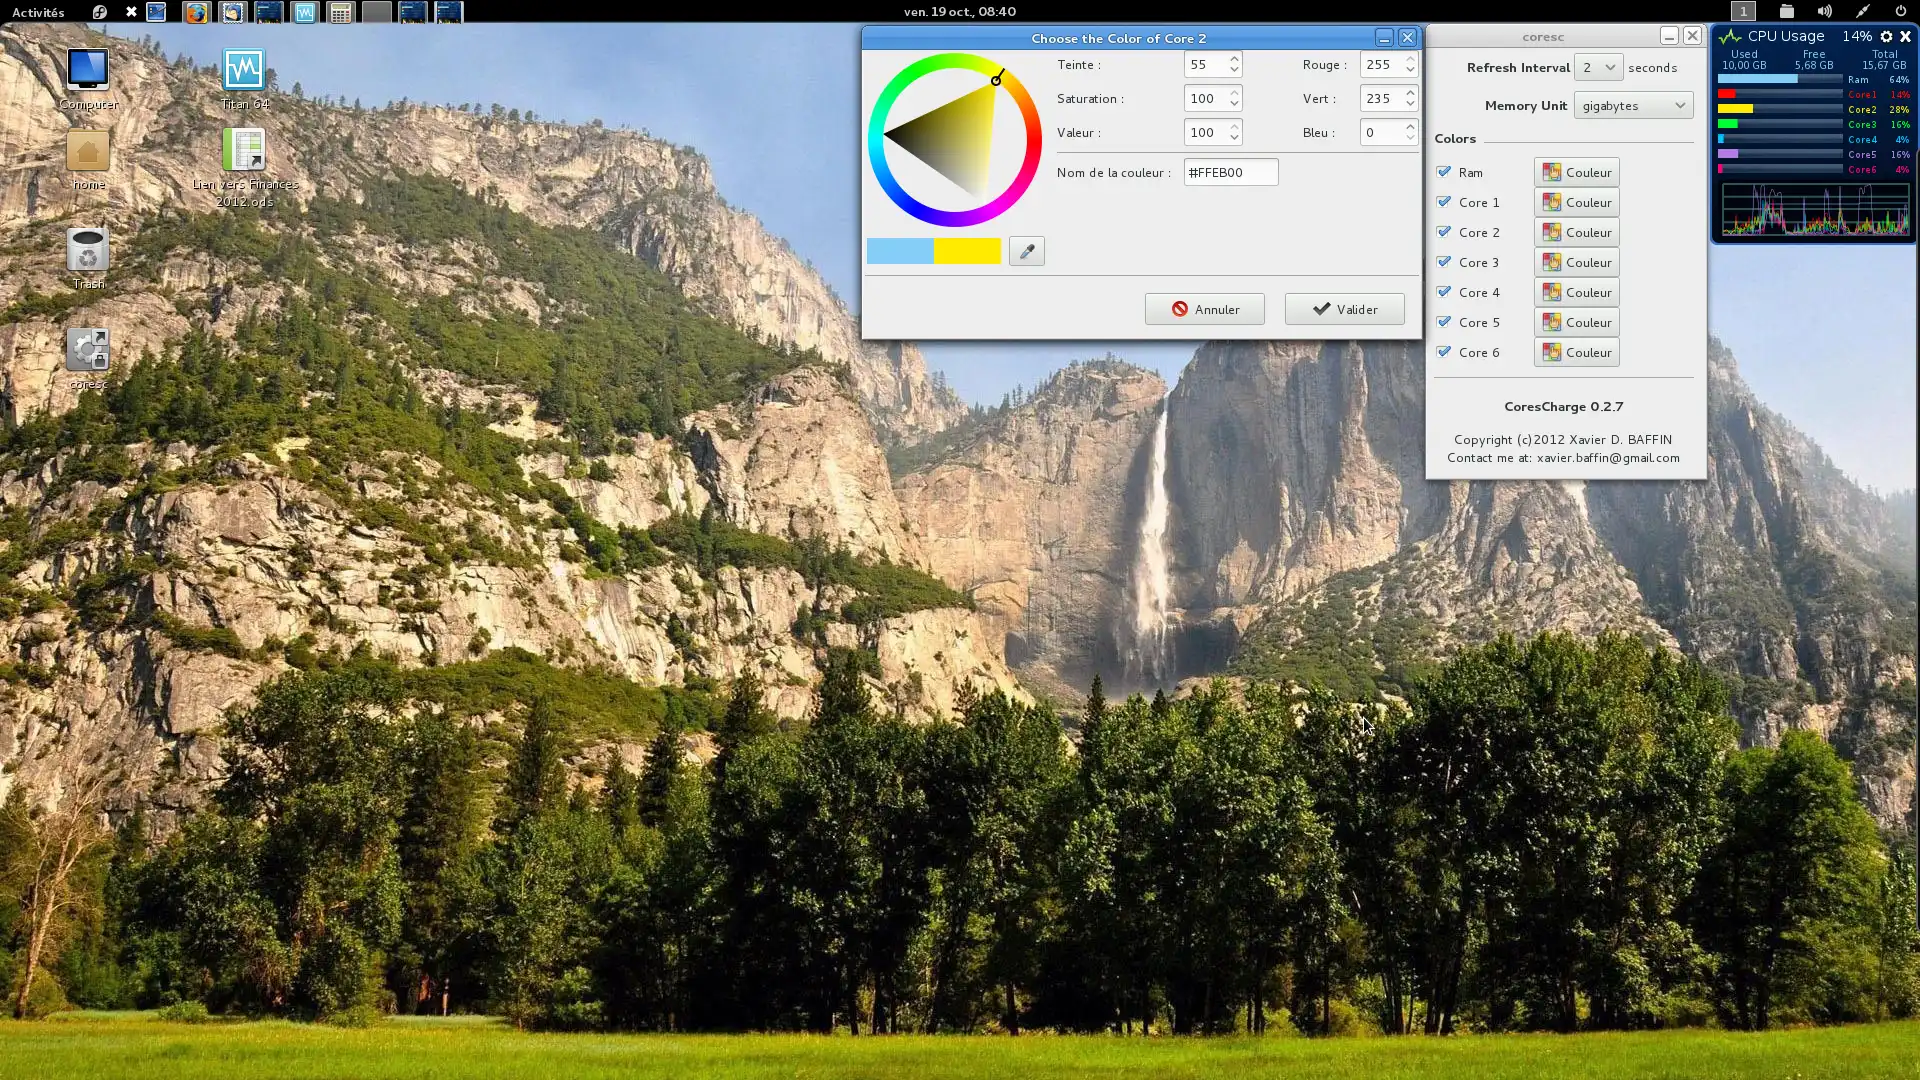Disable the Core 6 checkbox
Image resolution: width=1920 pixels, height=1080 pixels.
click(x=1443, y=352)
